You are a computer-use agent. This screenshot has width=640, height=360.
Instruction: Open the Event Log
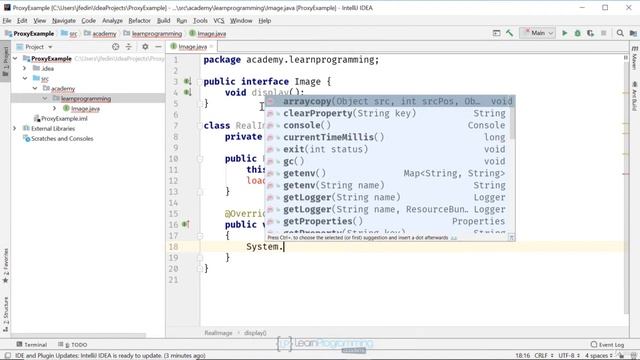tap(607, 344)
